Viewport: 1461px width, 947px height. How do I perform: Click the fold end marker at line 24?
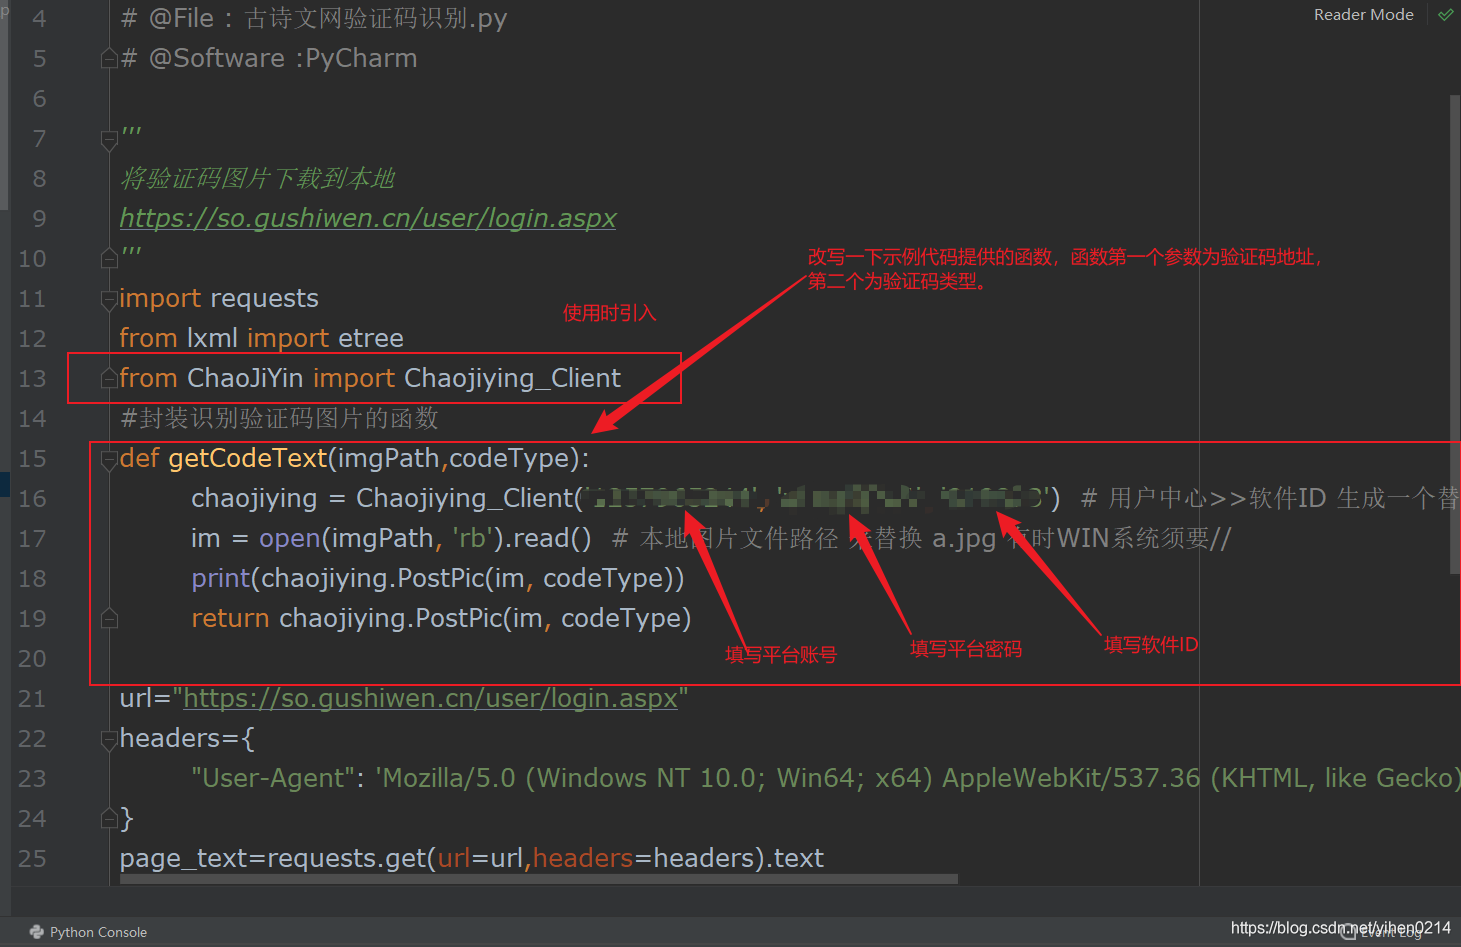pyautogui.click(x=110, y=818)
